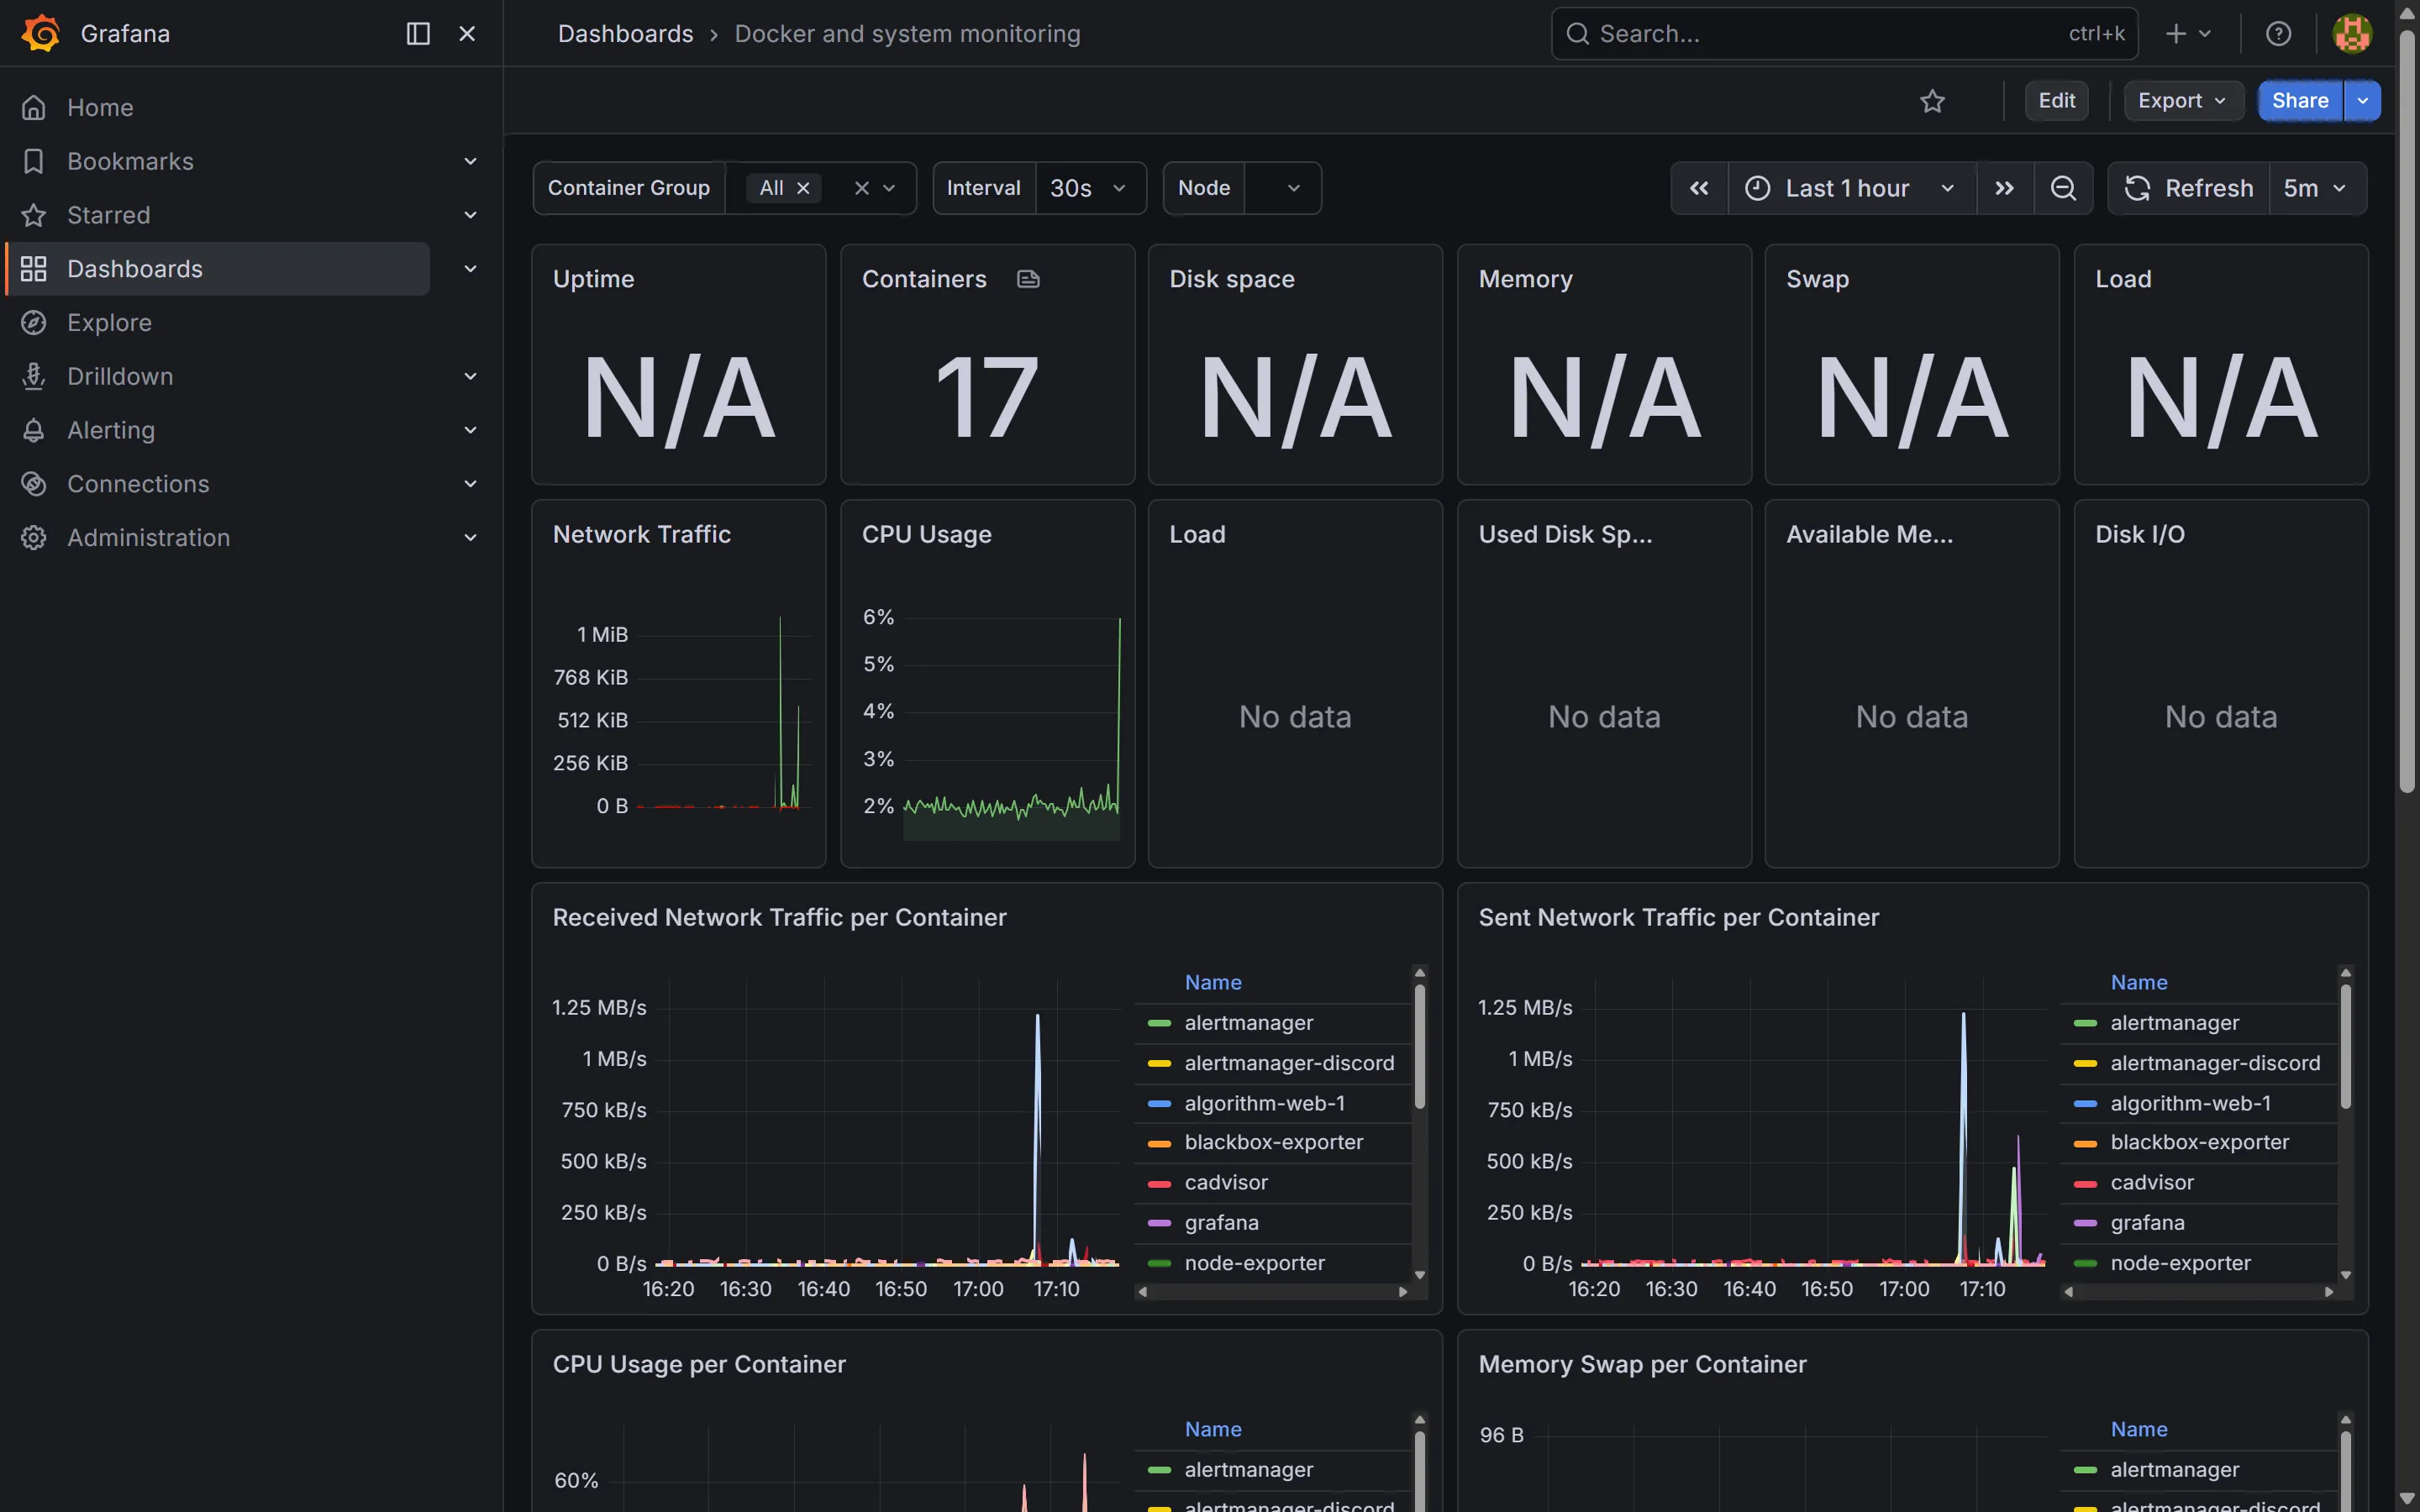
Task: Open the plus new item menu
Action: [2188, 33]
